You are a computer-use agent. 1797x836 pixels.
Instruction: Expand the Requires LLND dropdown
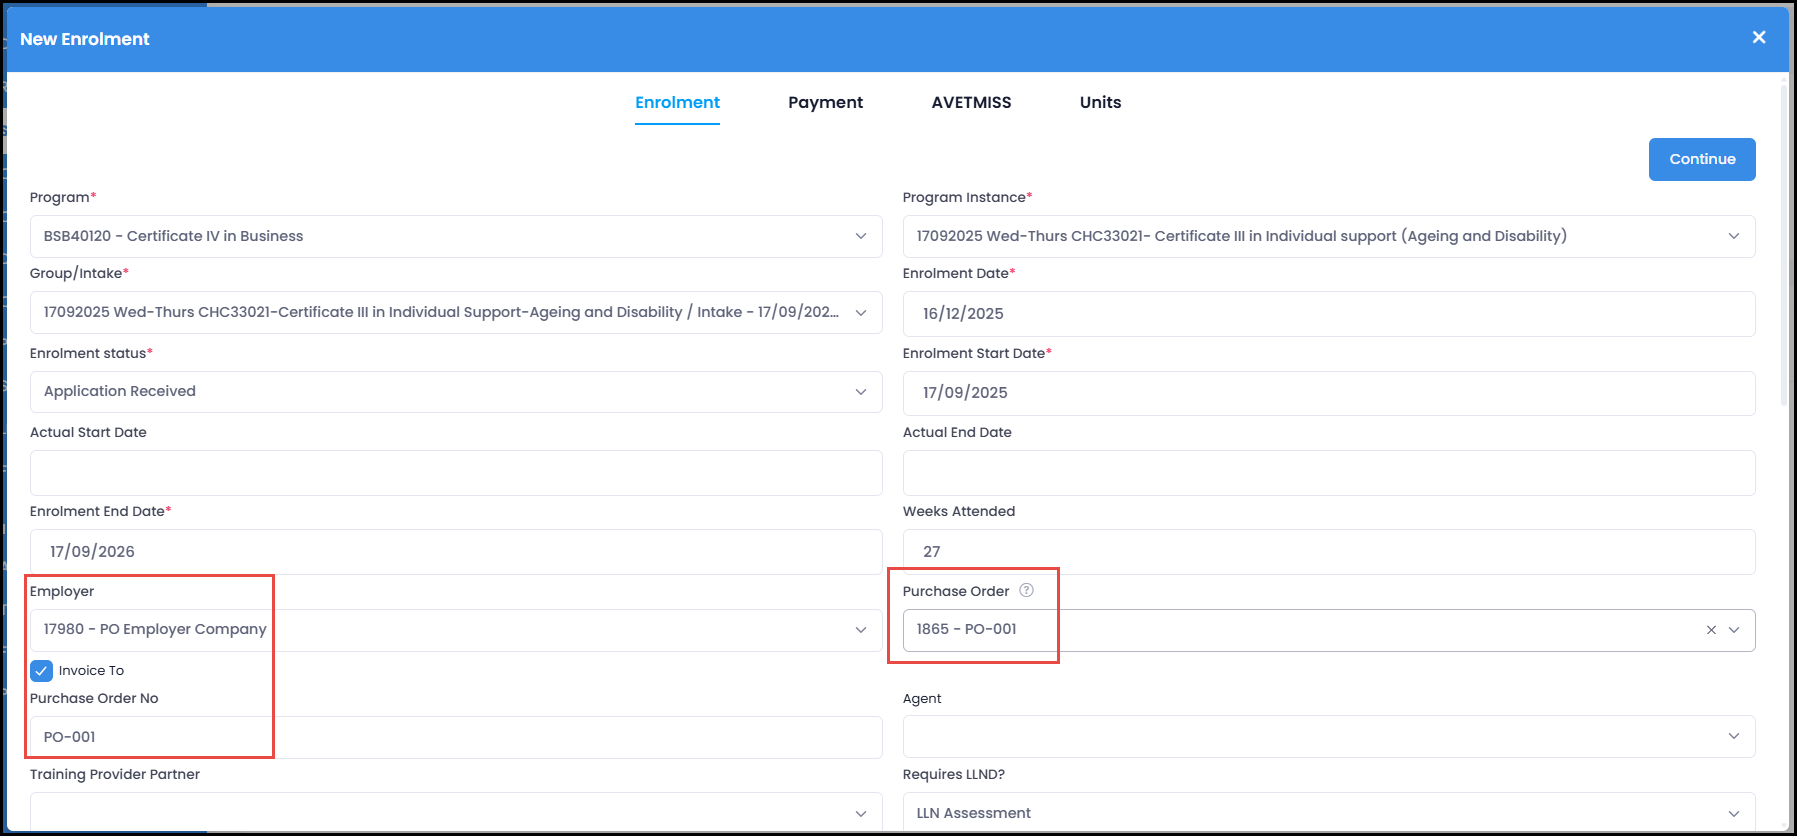[x=1328, y=813]
